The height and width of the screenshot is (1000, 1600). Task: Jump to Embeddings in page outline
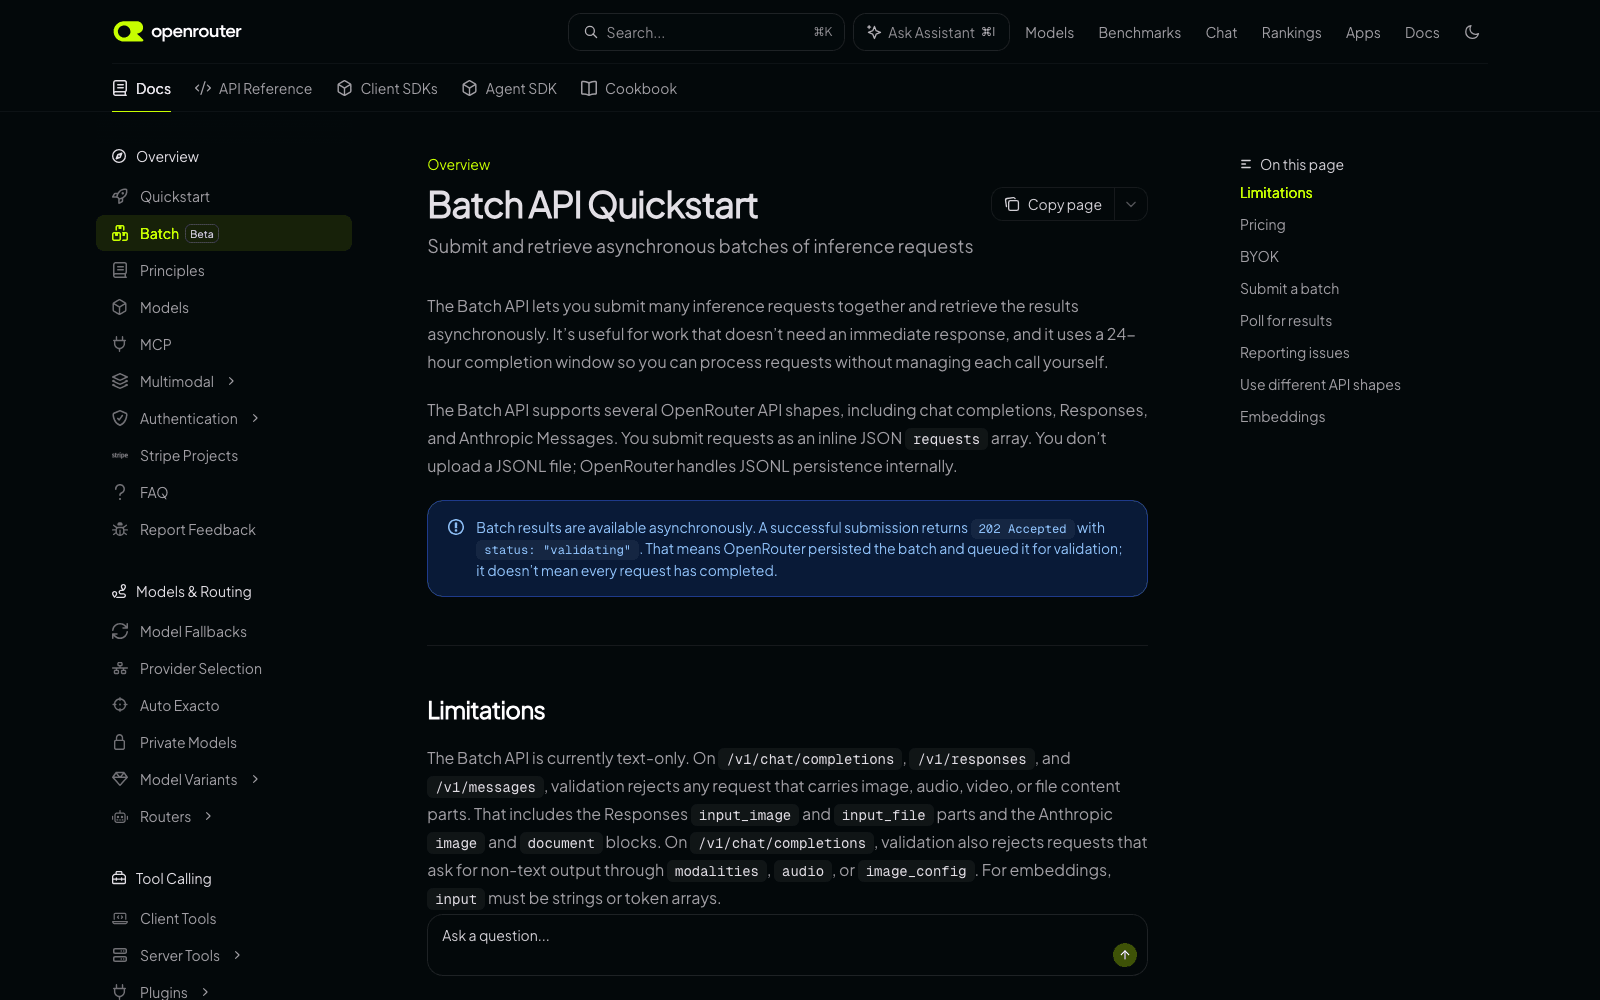[1282, 417]
